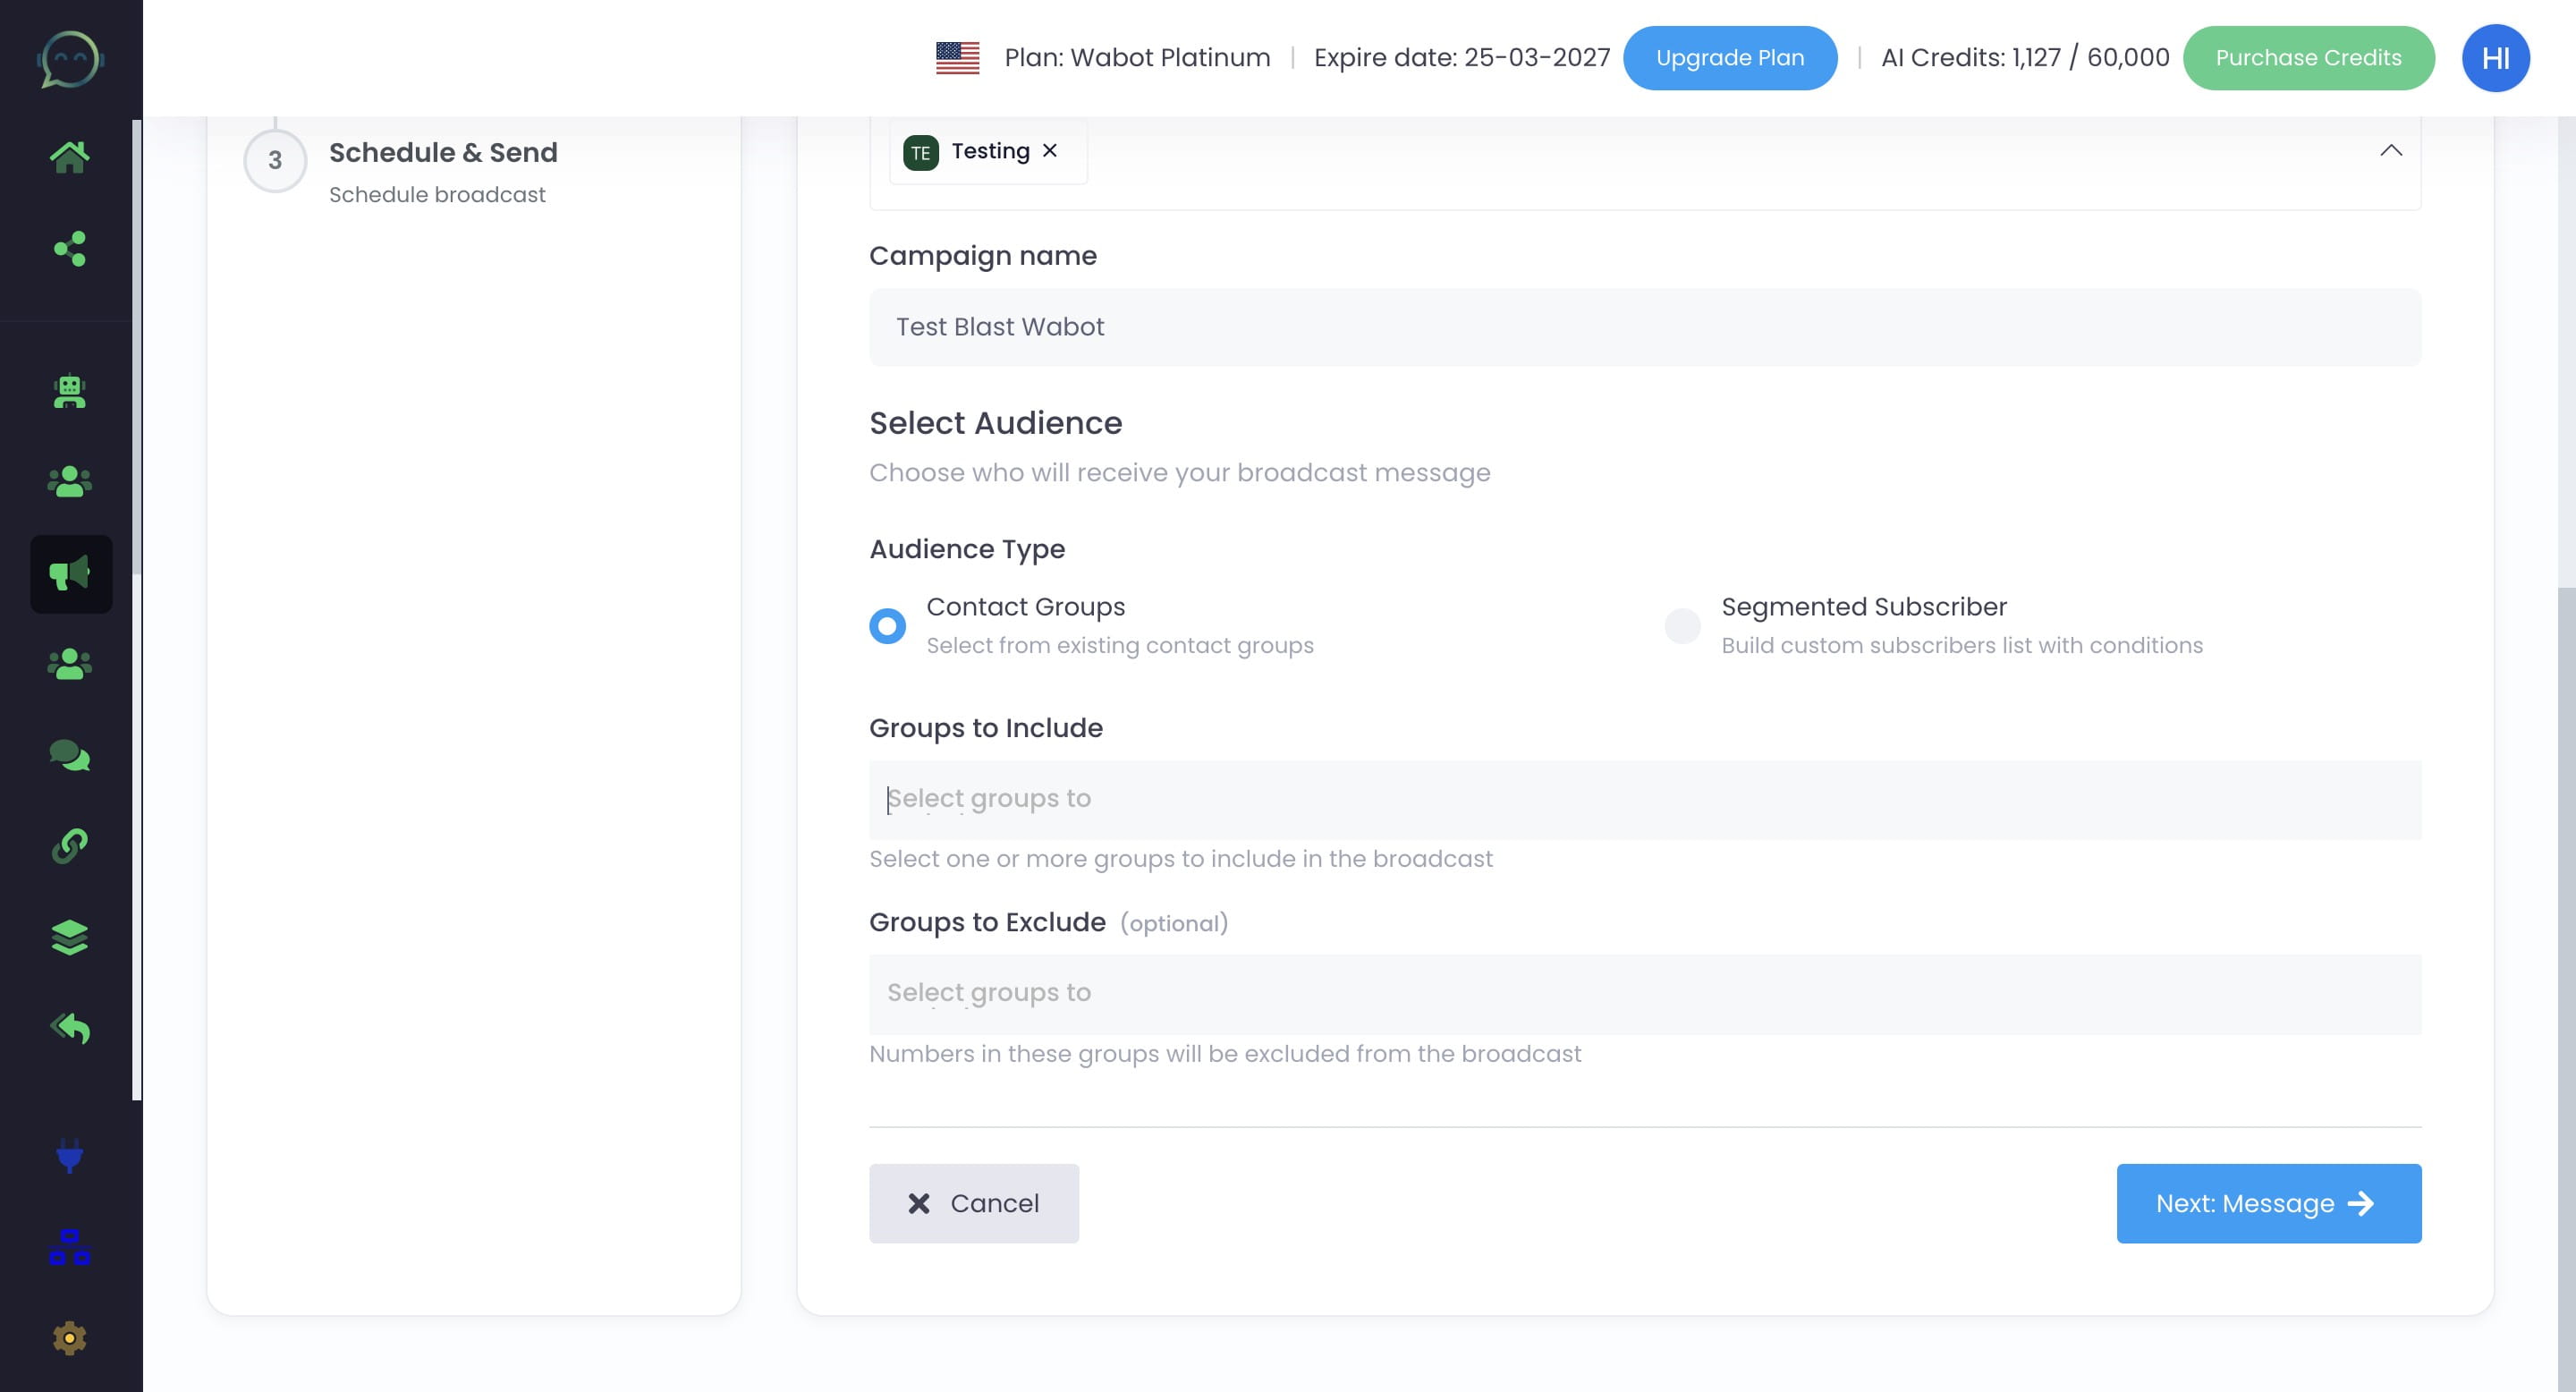Open the Groups to Include selector
Image resolution: width=2576 pixels, height=1392 pixels.
tap(1645, 799)
